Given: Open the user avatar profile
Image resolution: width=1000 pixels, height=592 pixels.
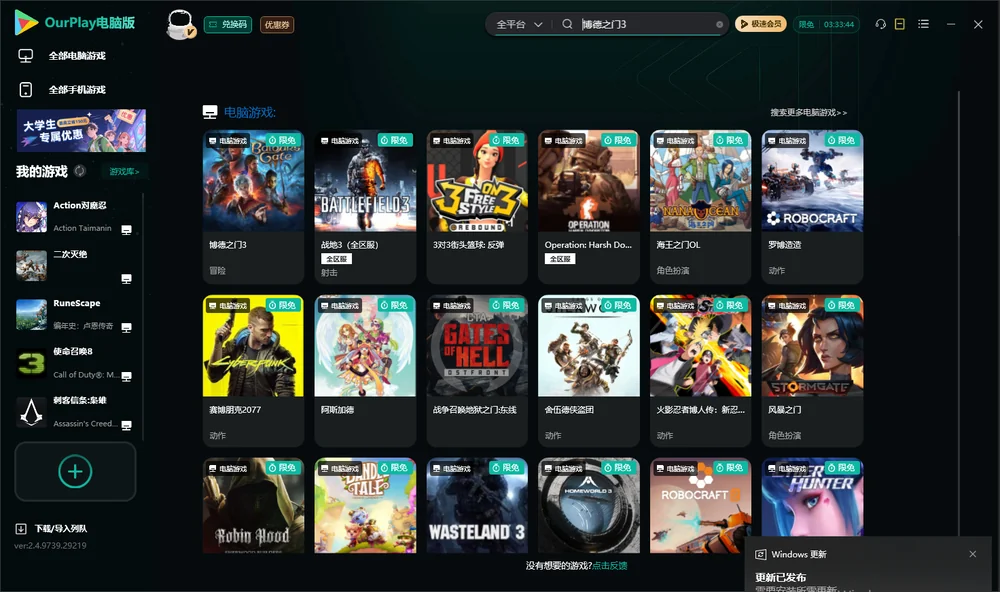Looking at the screenshot, I should pyautogui.click(x=180, y=24).
